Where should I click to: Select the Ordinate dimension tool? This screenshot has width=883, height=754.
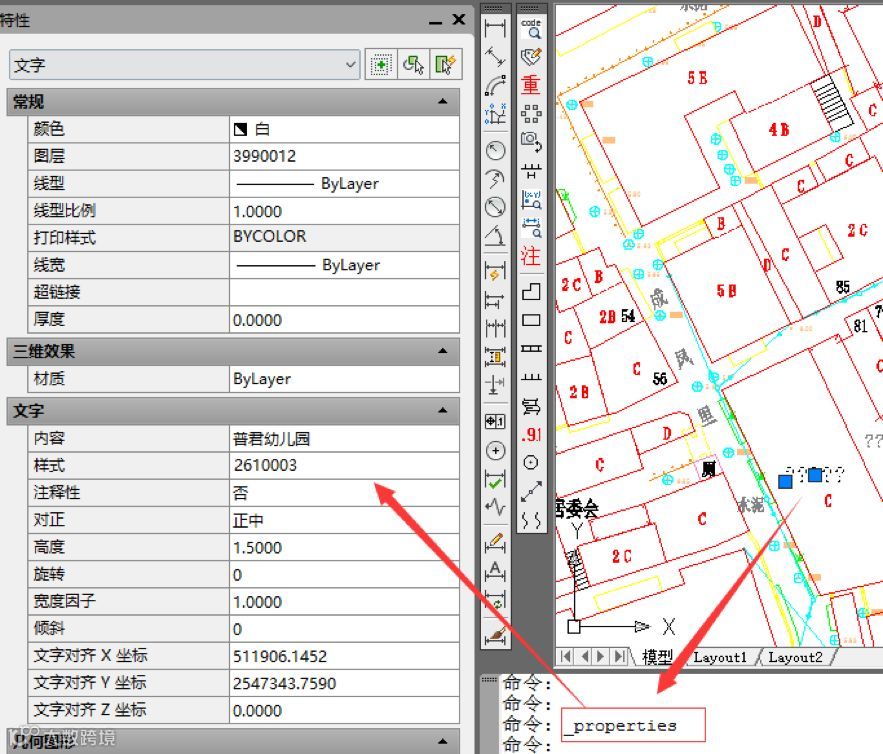(x=495, y=114)
